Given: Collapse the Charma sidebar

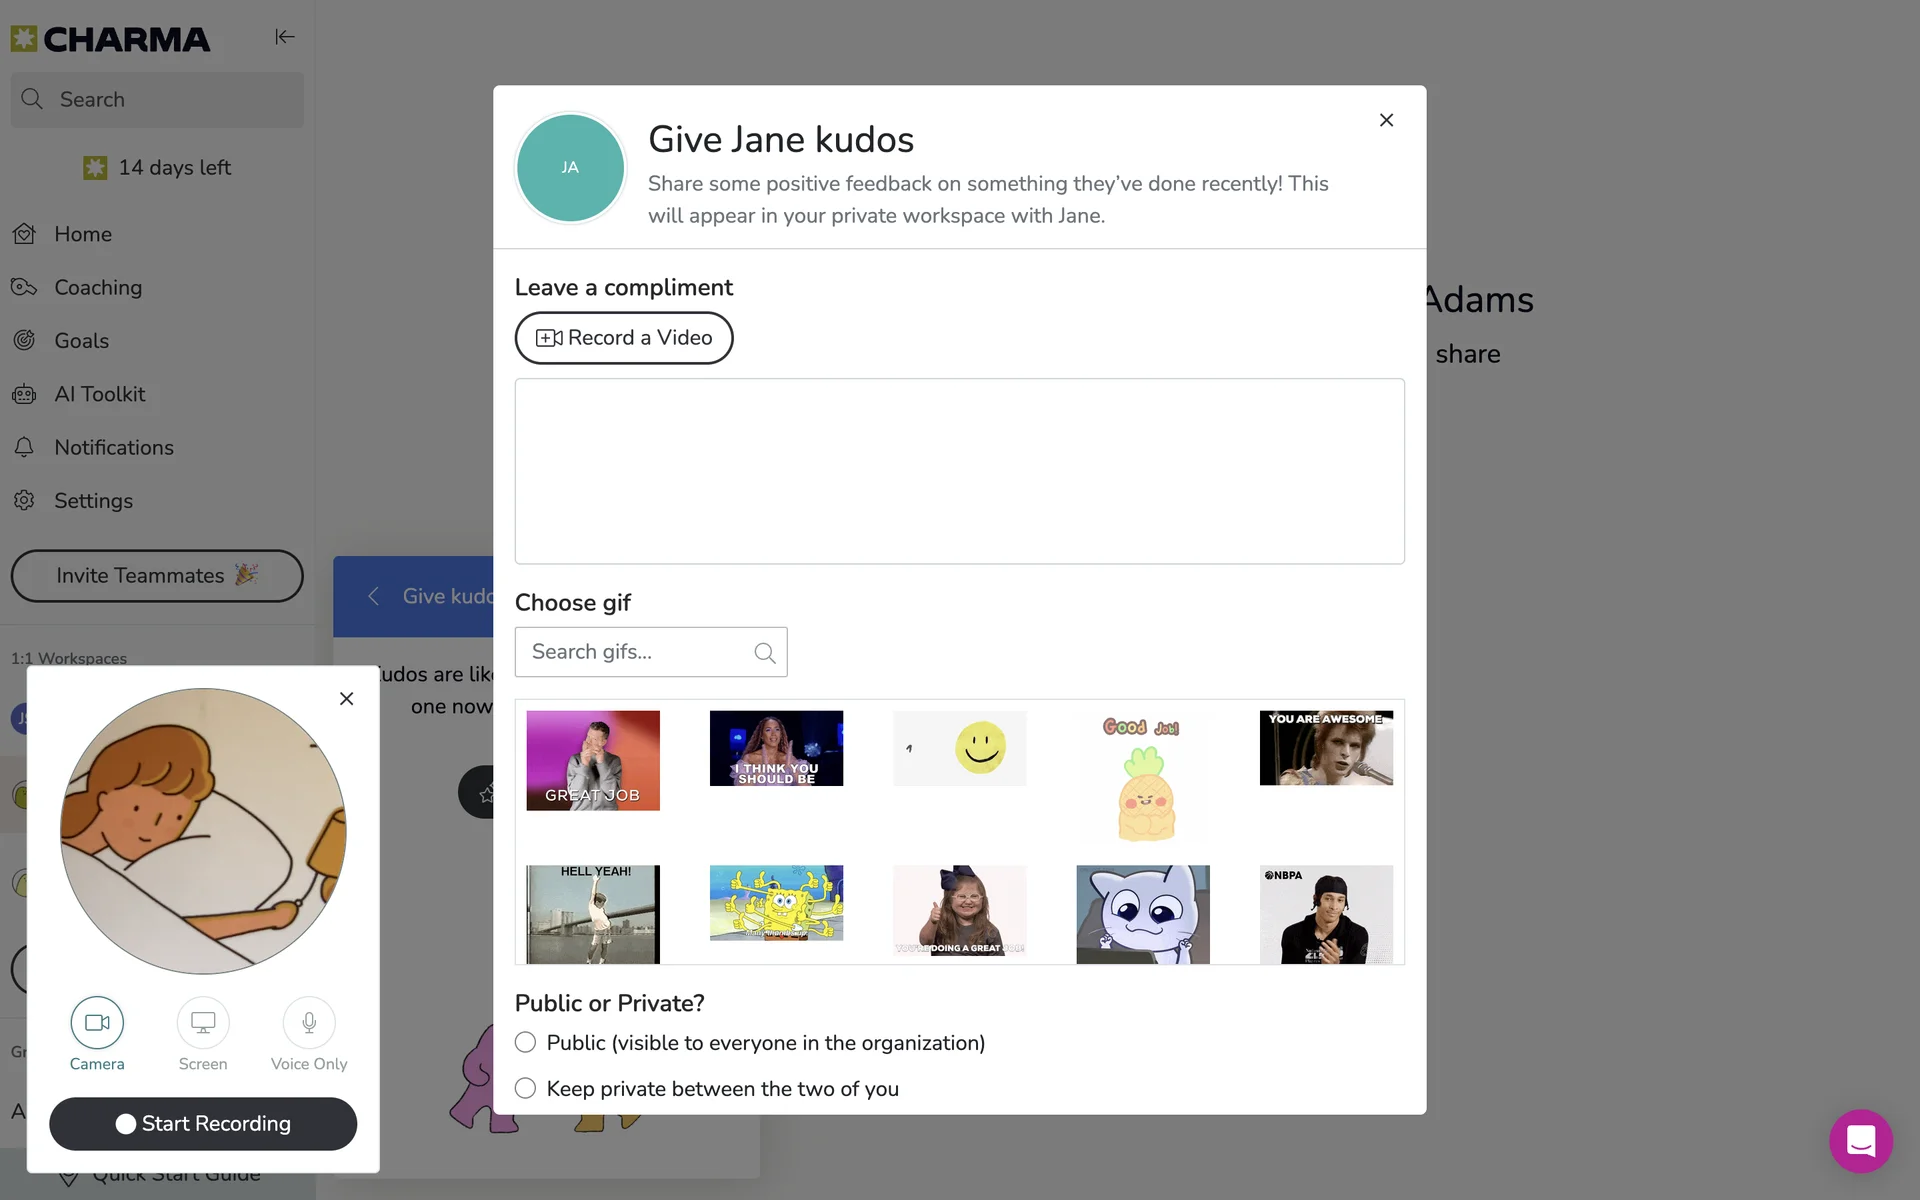Looking at the screenshot, I should (x=284, y=37).
